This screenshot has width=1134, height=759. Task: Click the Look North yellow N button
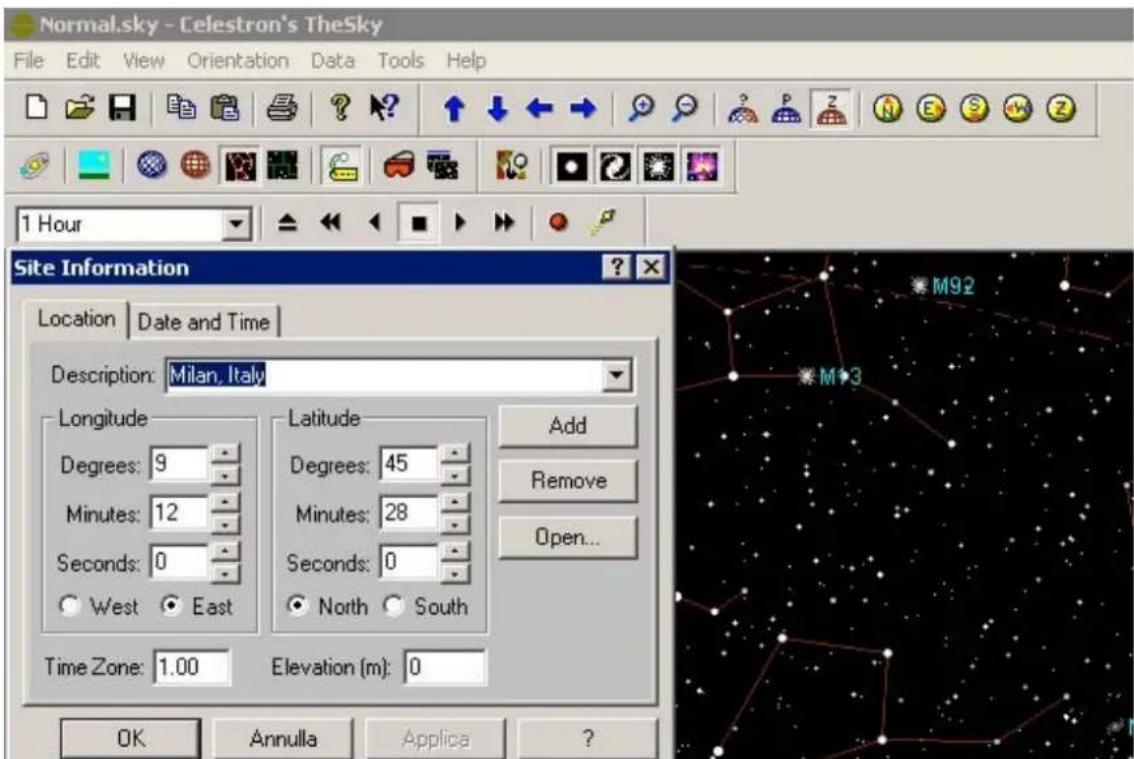tap(888, 109)
